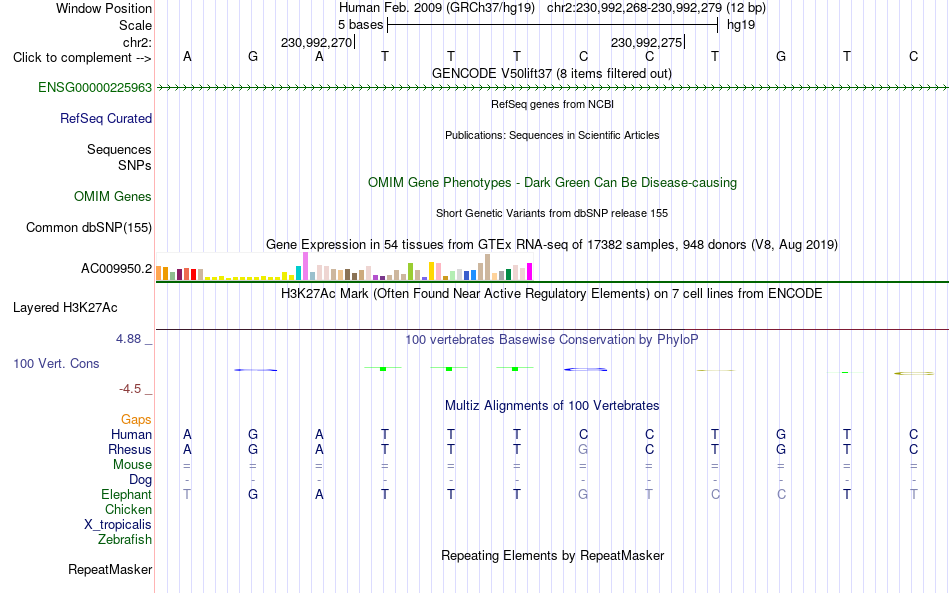Open the GTEx Gene Expression track title

[552, 244]
